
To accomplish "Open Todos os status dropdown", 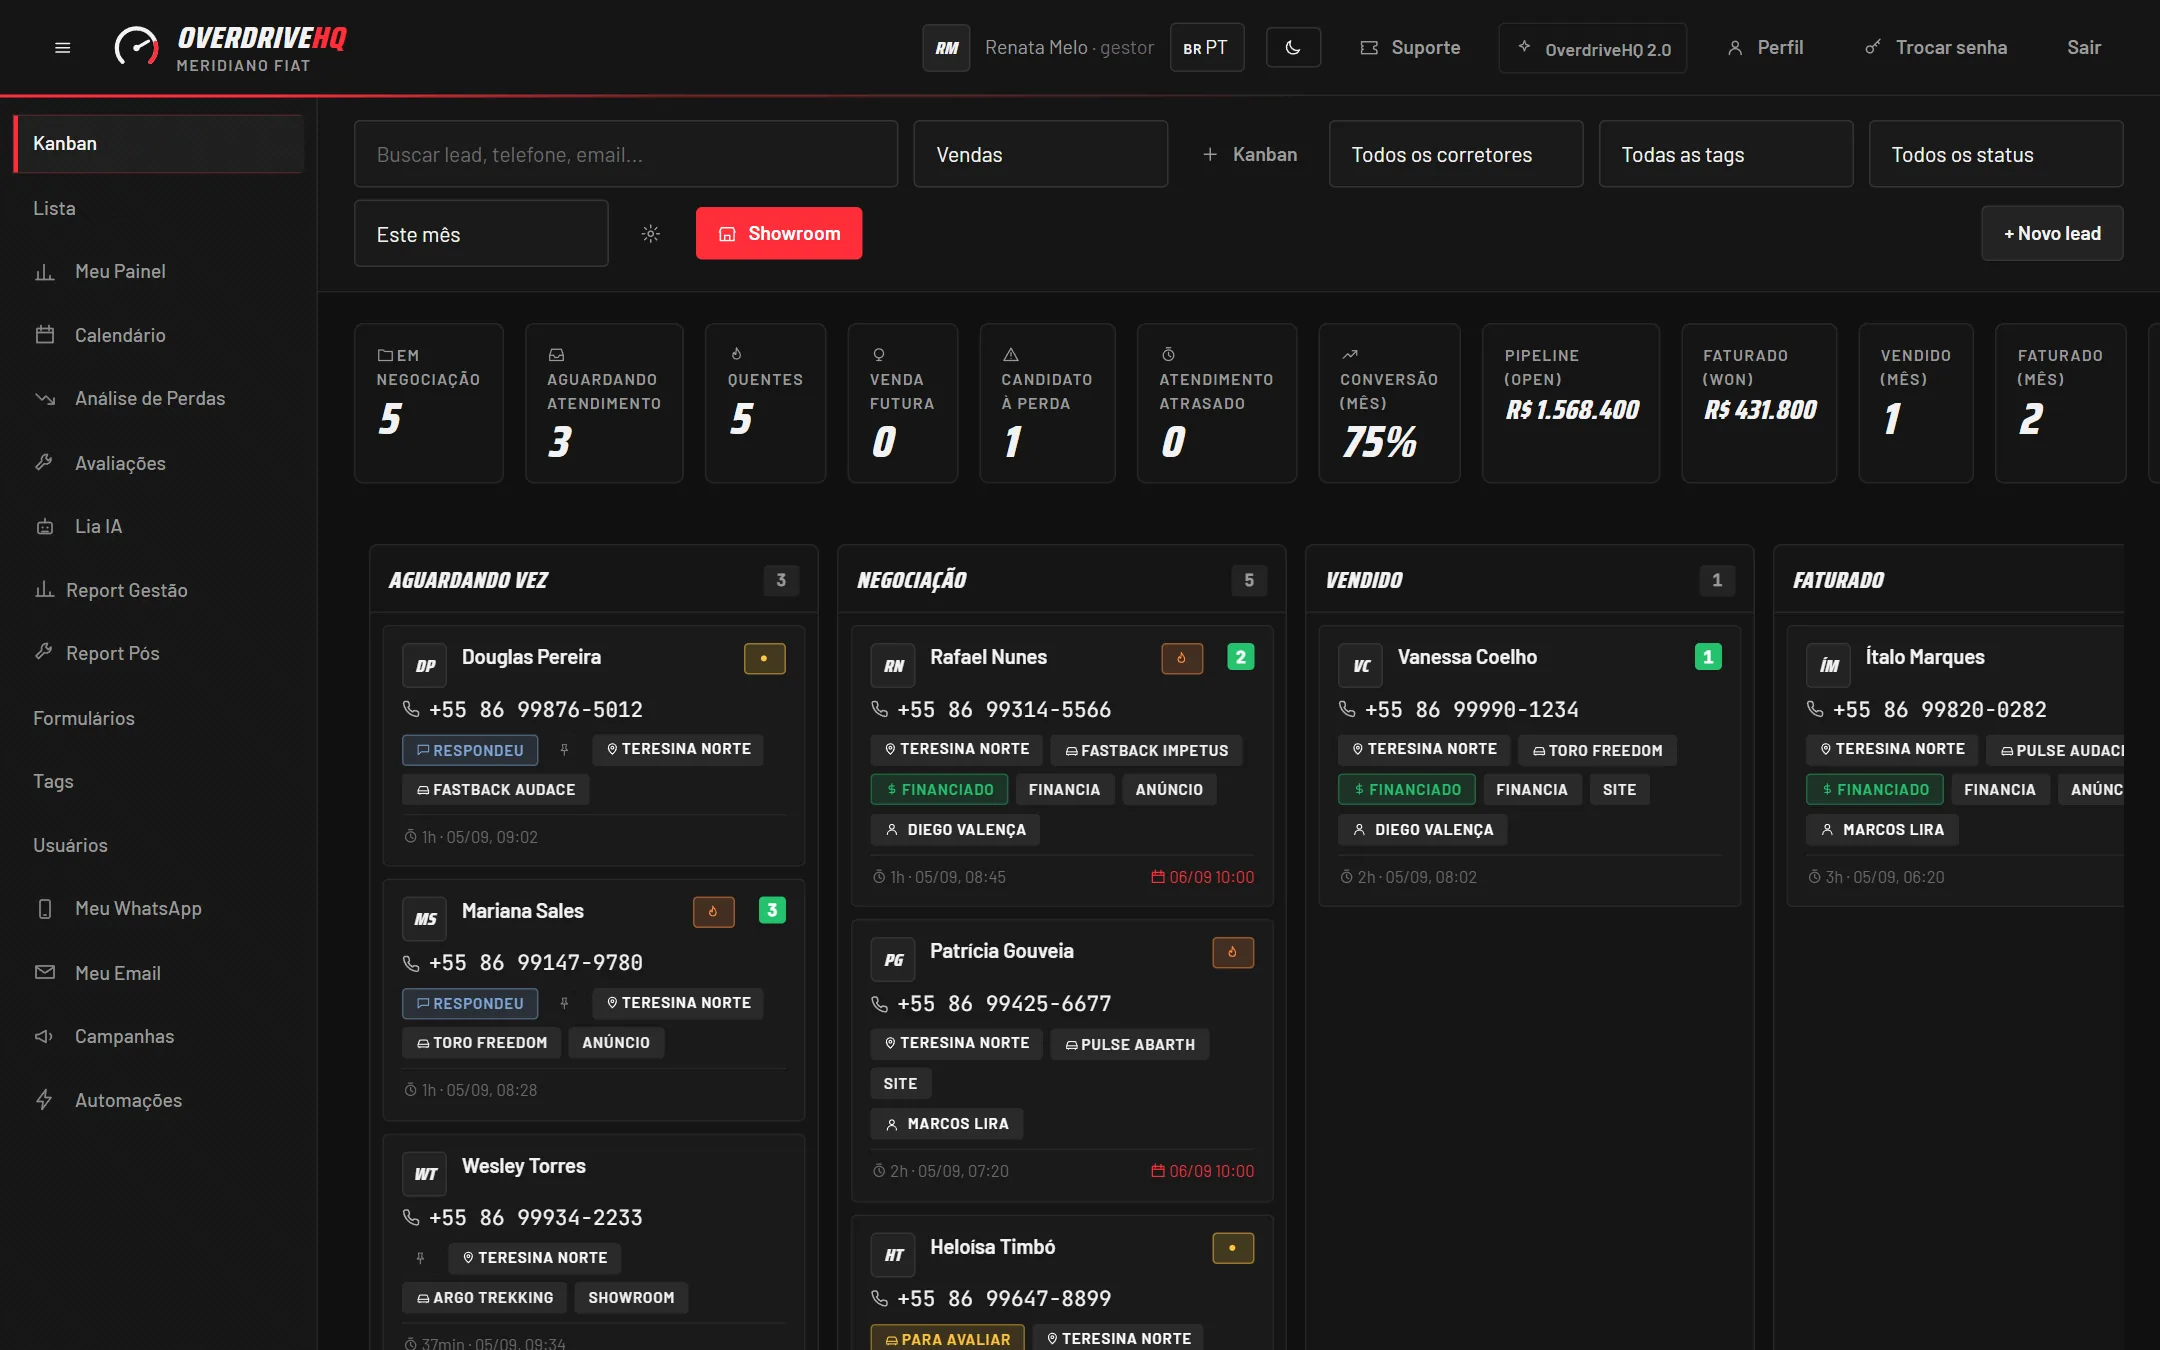I will [x=1995, y=154].
